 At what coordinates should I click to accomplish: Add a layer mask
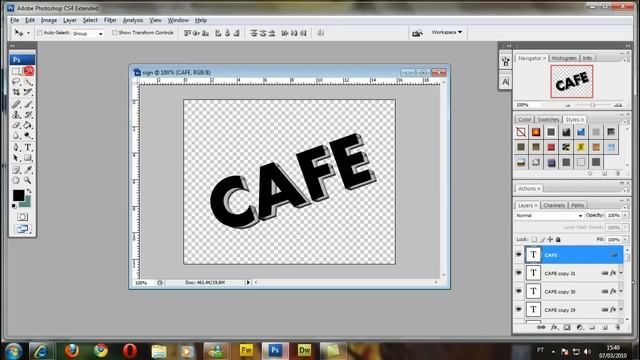[x=567, y=327]
